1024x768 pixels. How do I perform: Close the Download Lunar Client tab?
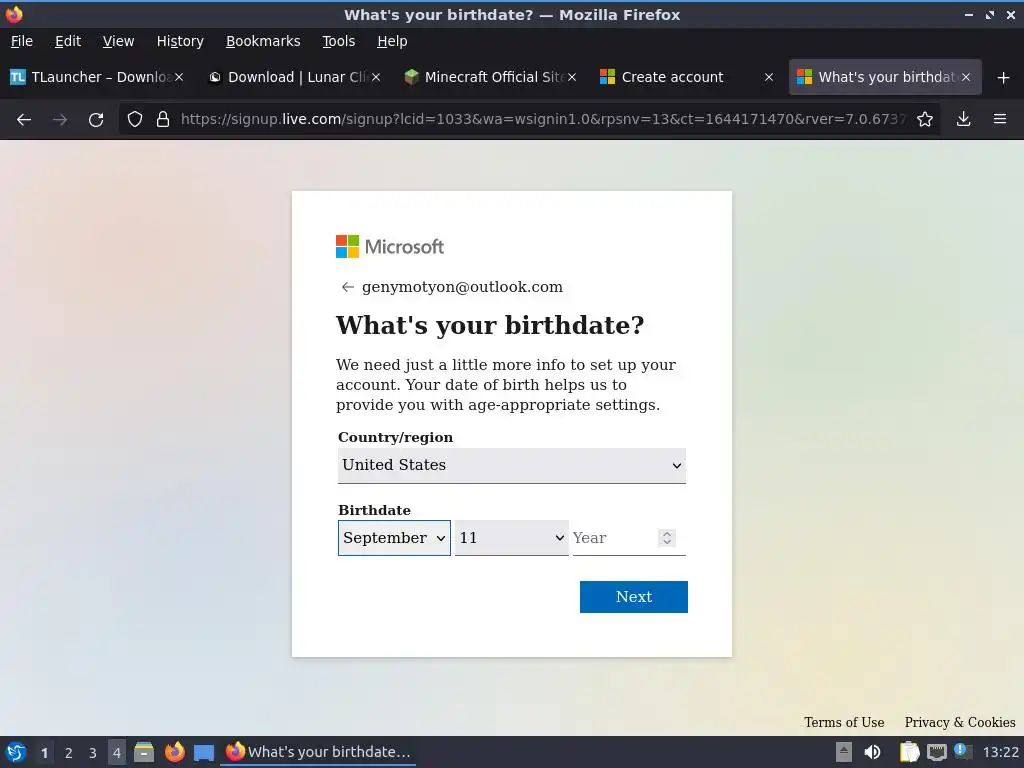coord(376,77)
